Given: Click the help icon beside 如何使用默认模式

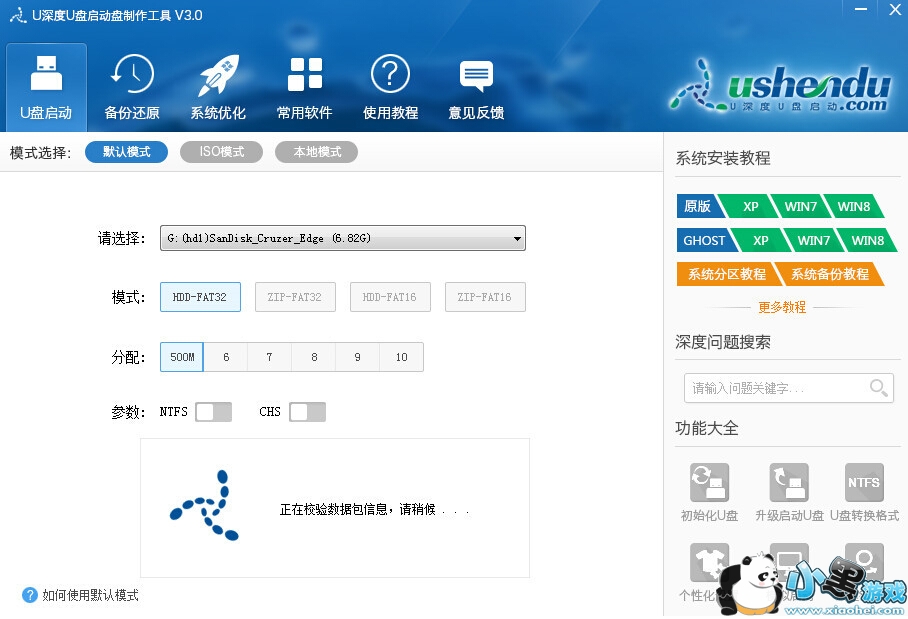Looking at the screenshot, I should point(30,595).
